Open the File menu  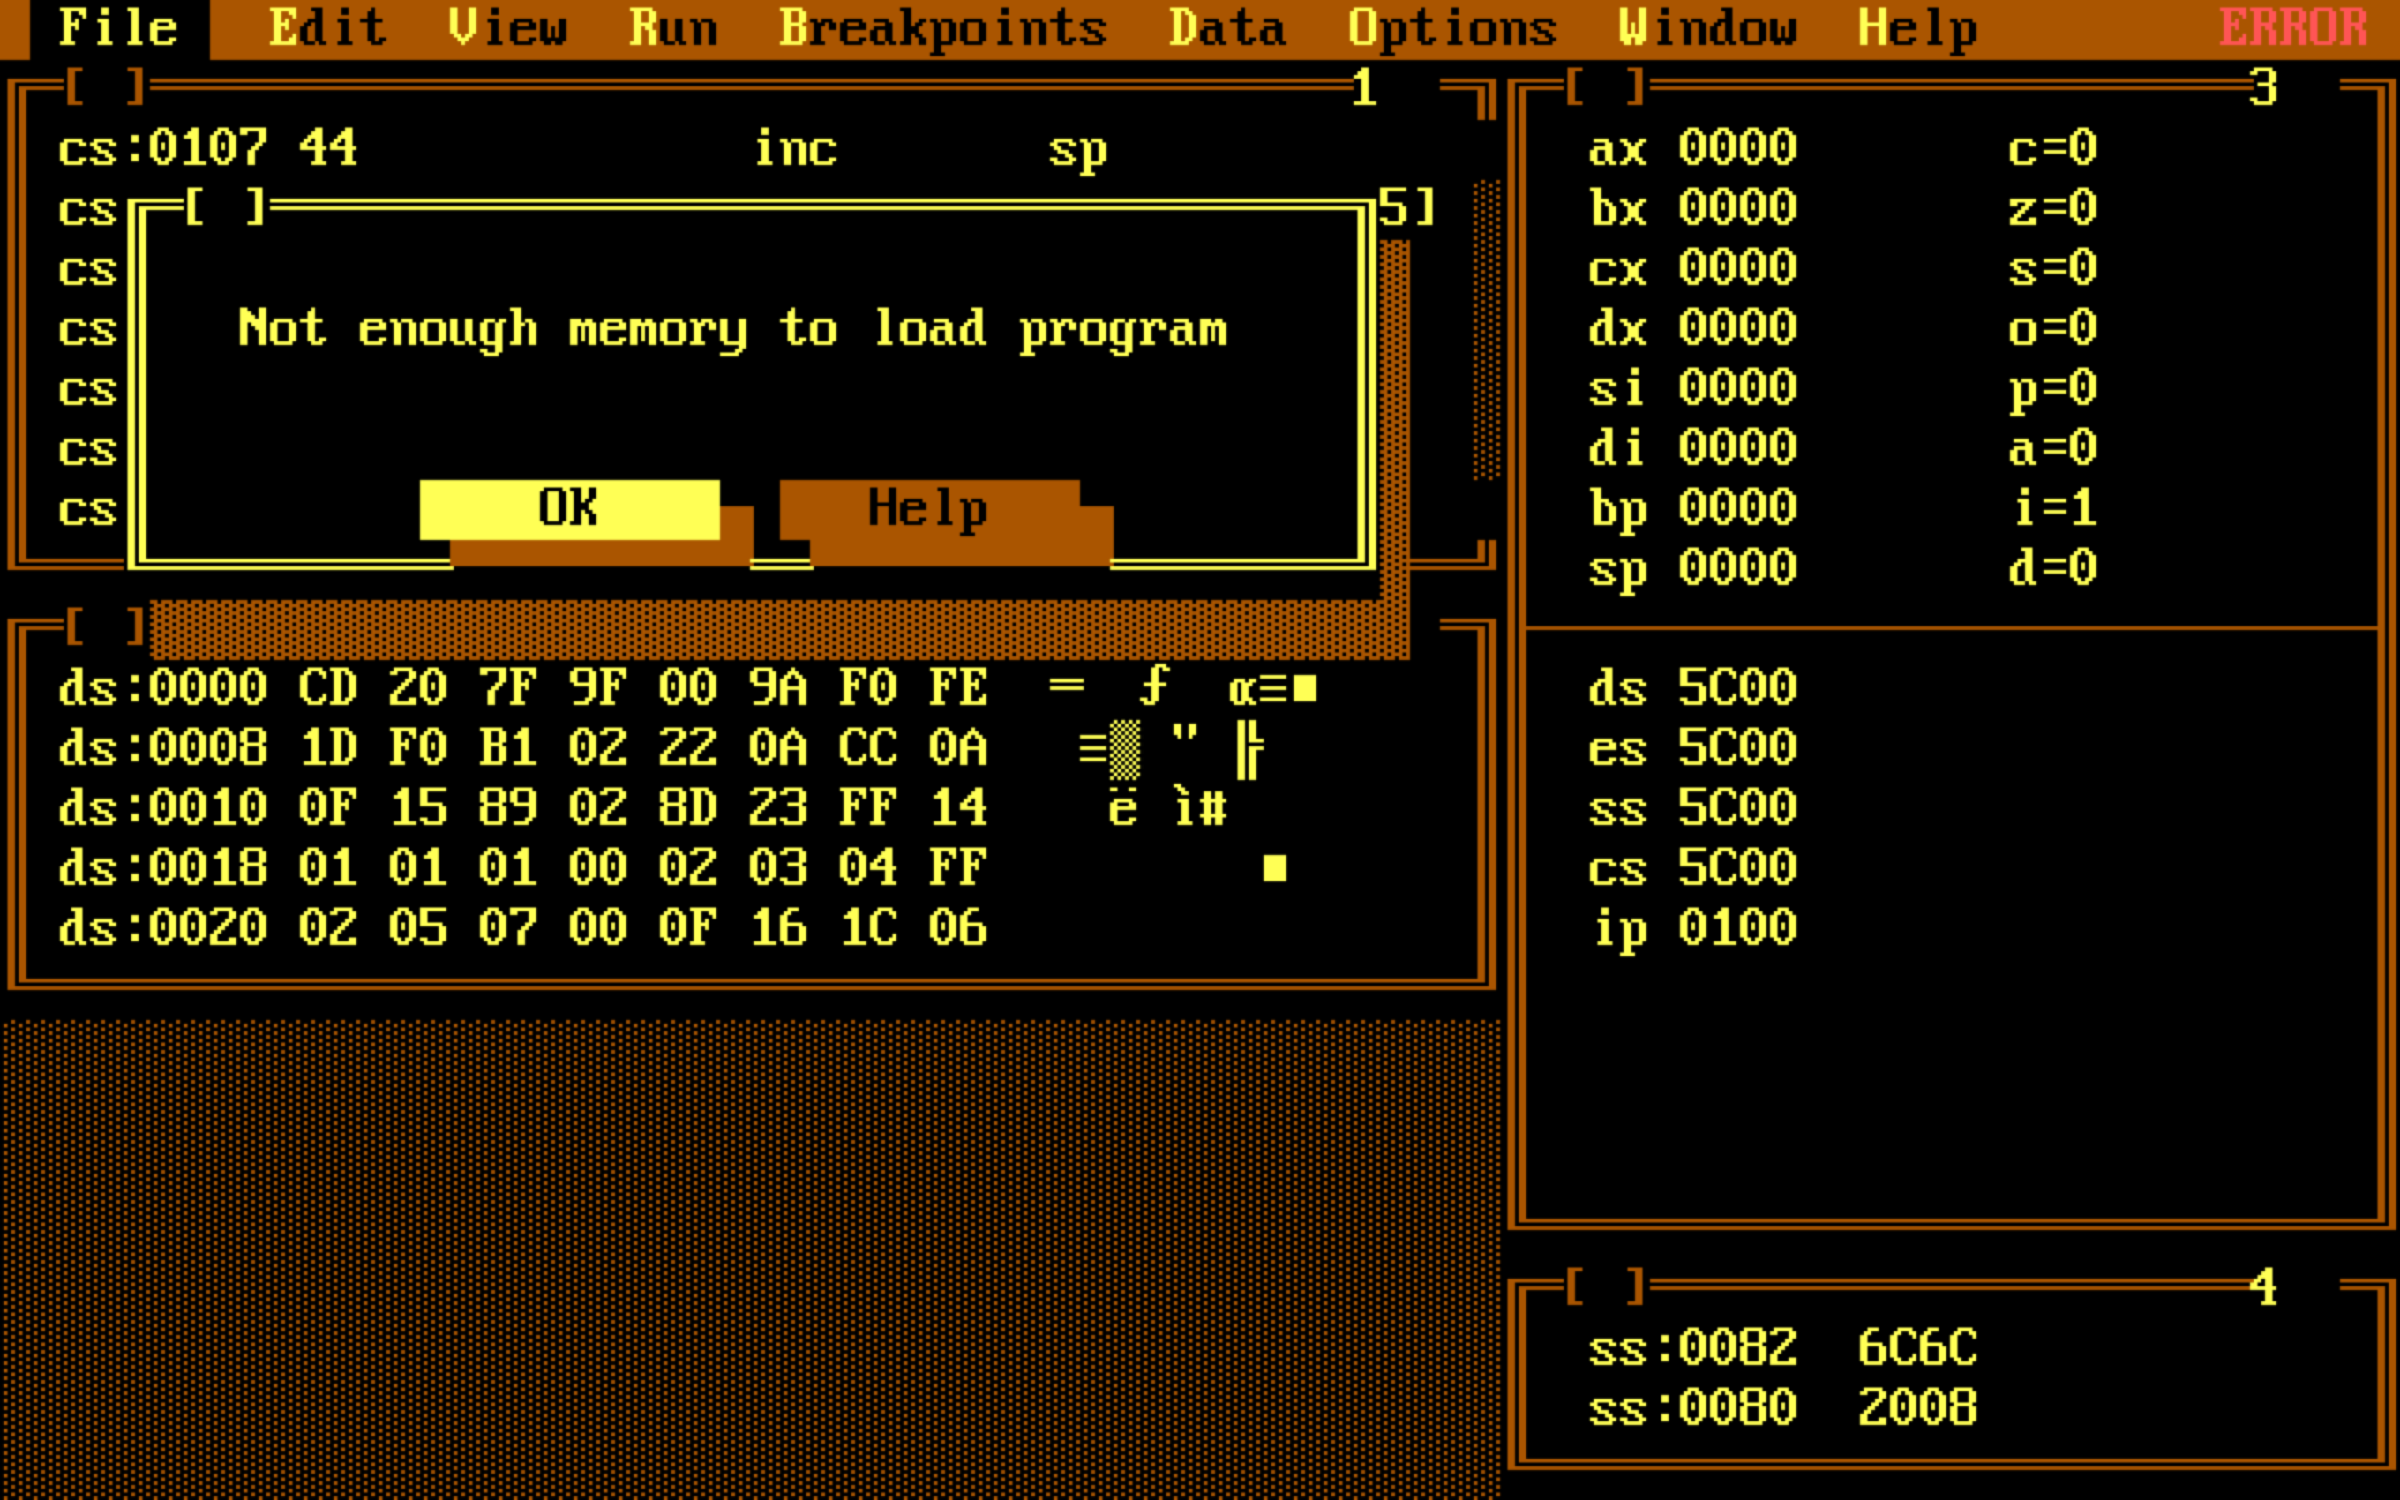click(x=119, y=28)
